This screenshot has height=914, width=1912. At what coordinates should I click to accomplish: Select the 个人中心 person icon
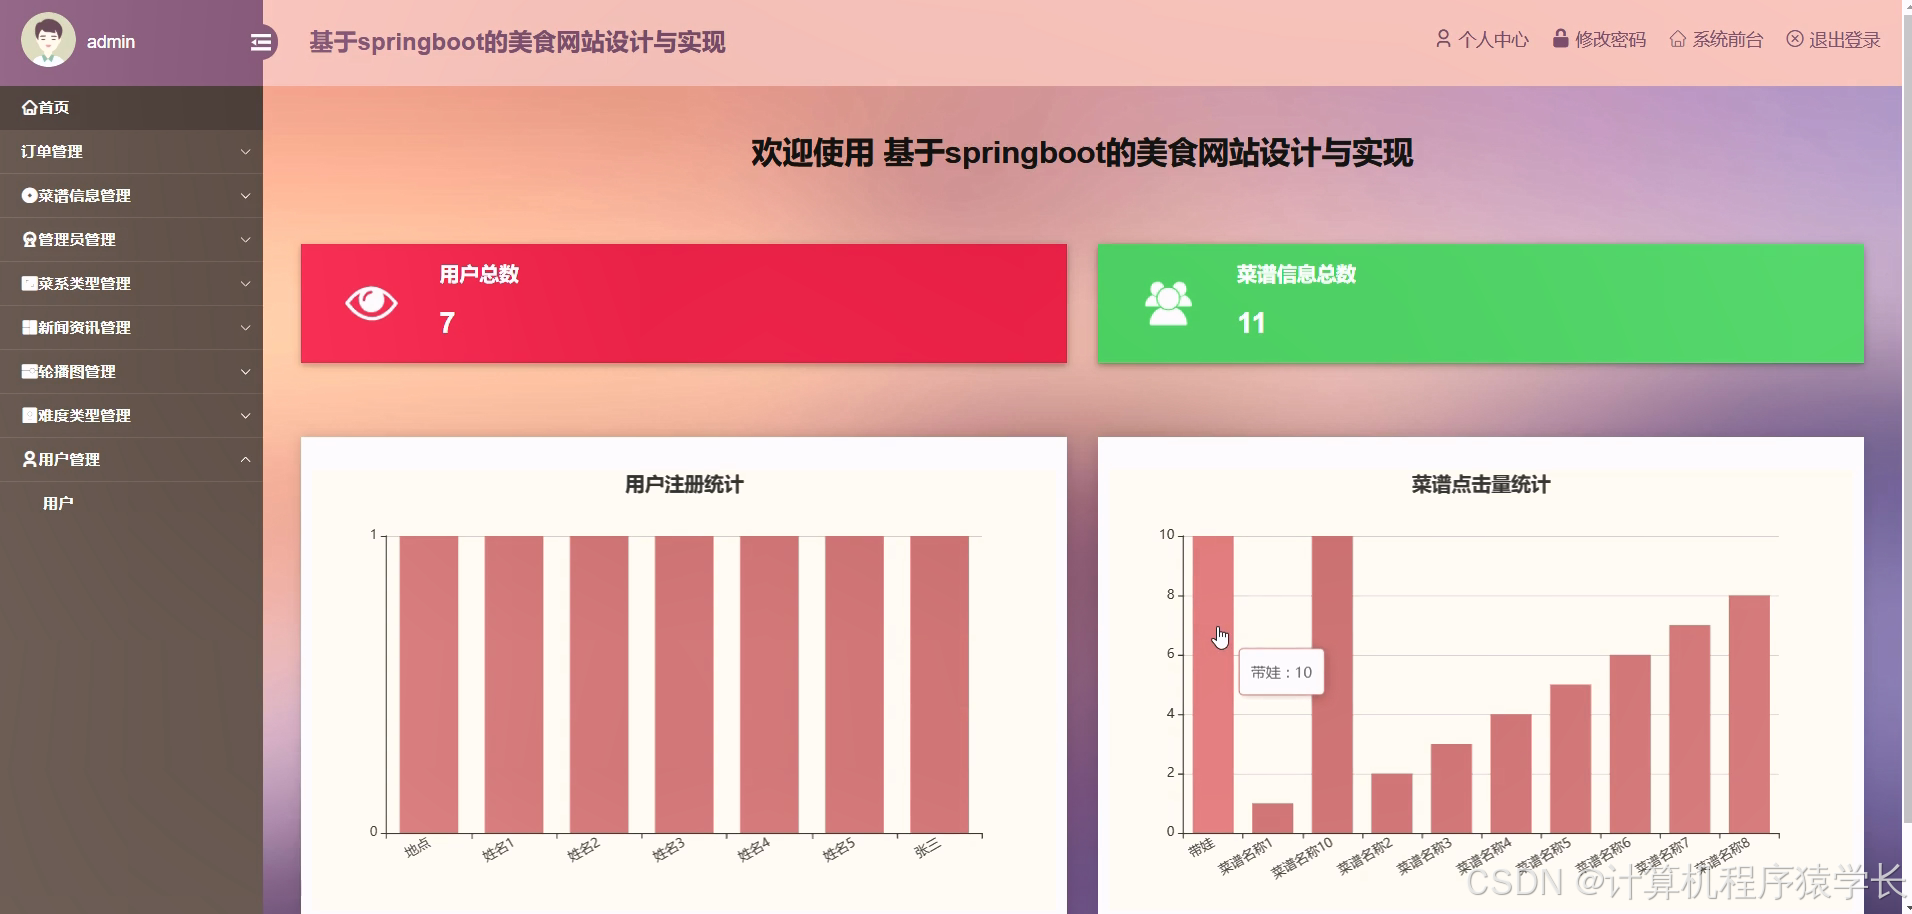(1443, 39)
